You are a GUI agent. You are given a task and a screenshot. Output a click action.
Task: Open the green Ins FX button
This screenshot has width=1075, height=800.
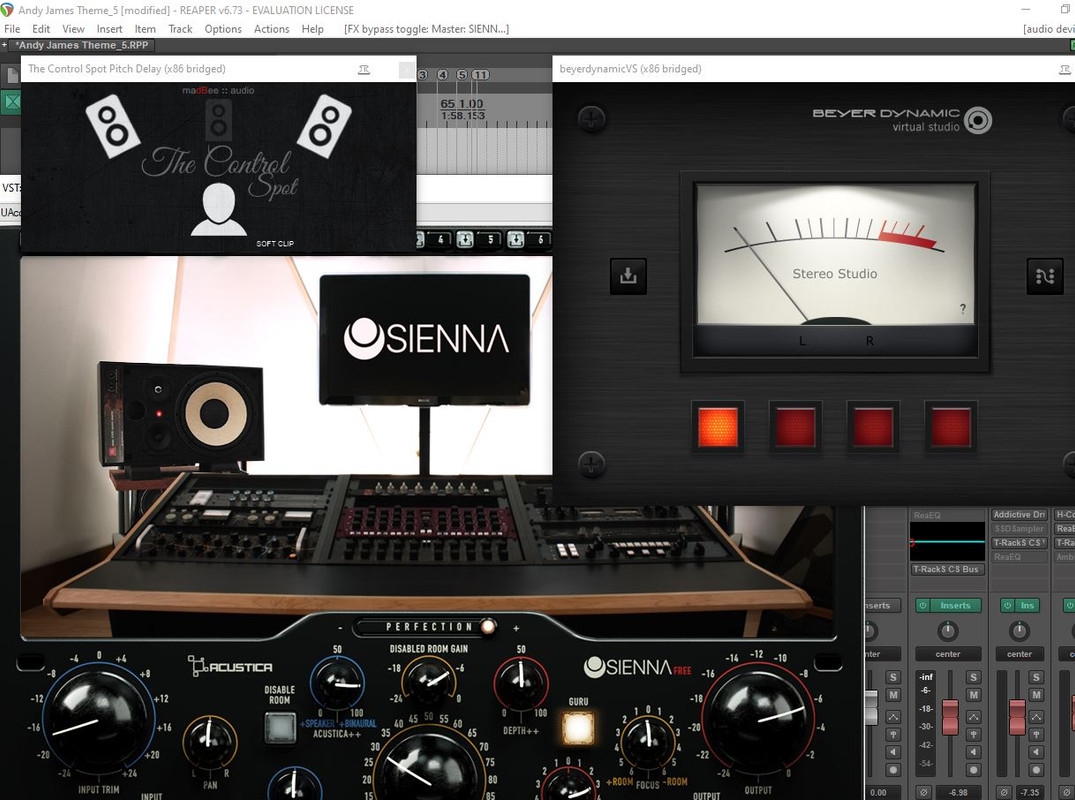(1027, 605)
